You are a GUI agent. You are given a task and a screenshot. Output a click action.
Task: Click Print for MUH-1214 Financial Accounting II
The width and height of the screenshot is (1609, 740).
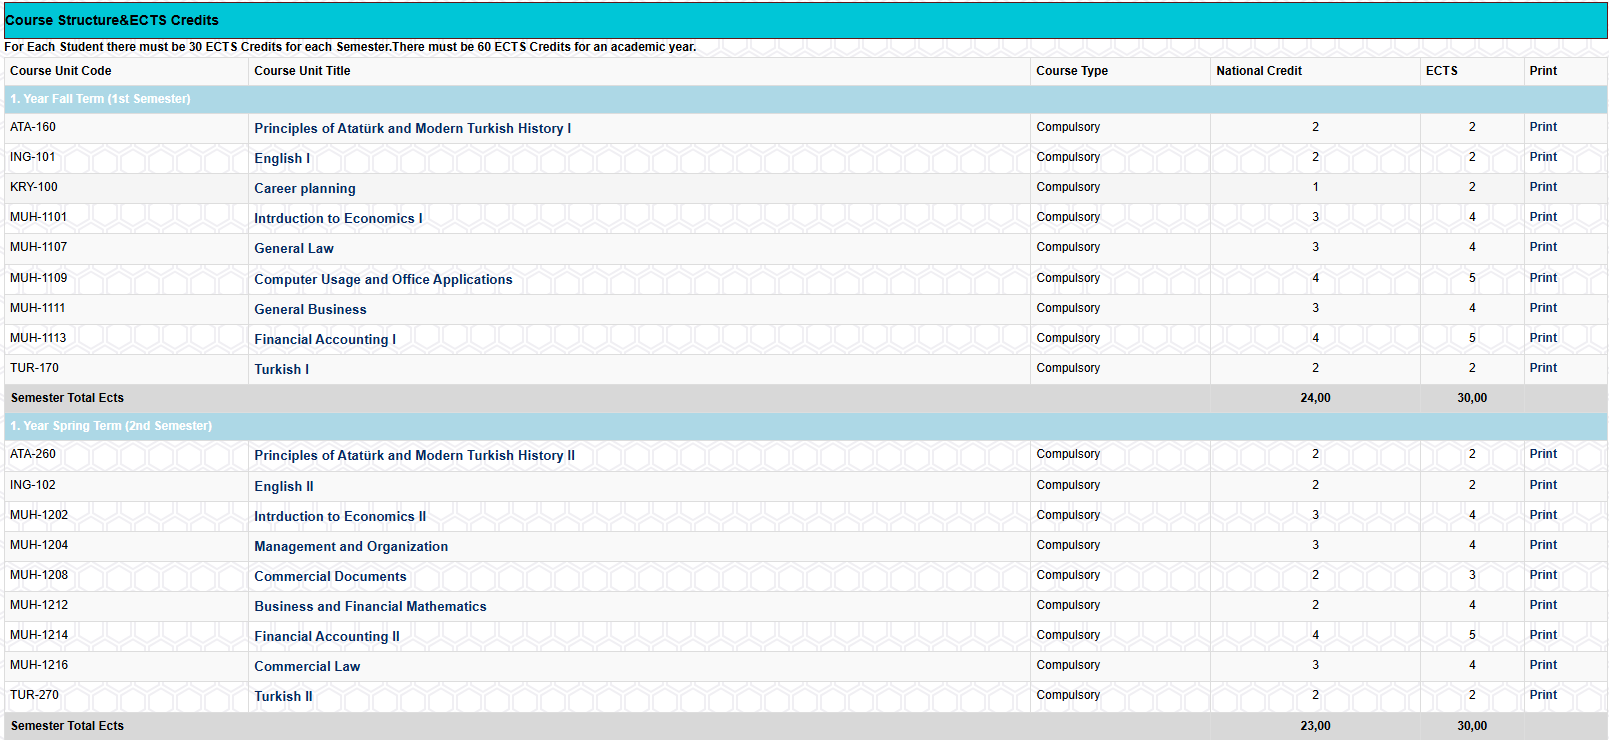tap(1542, 635)
